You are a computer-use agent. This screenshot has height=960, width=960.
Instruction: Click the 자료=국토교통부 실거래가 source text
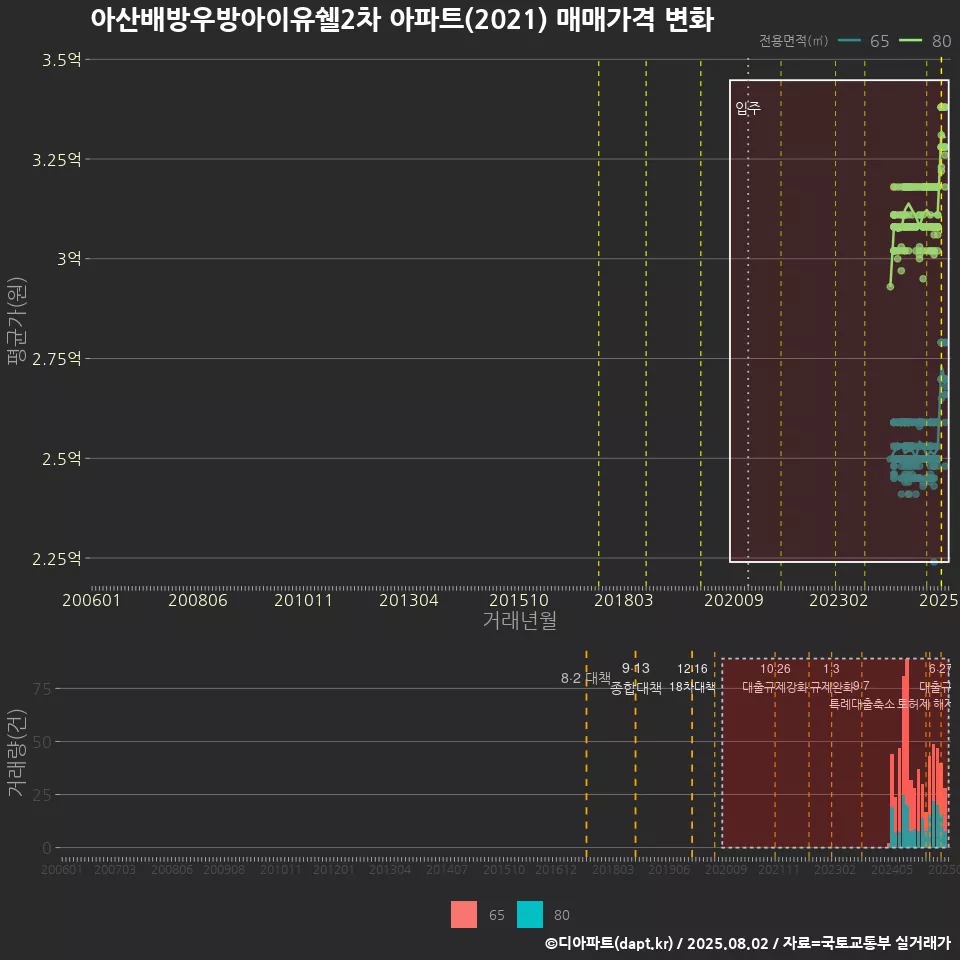(x=866, y=943)
